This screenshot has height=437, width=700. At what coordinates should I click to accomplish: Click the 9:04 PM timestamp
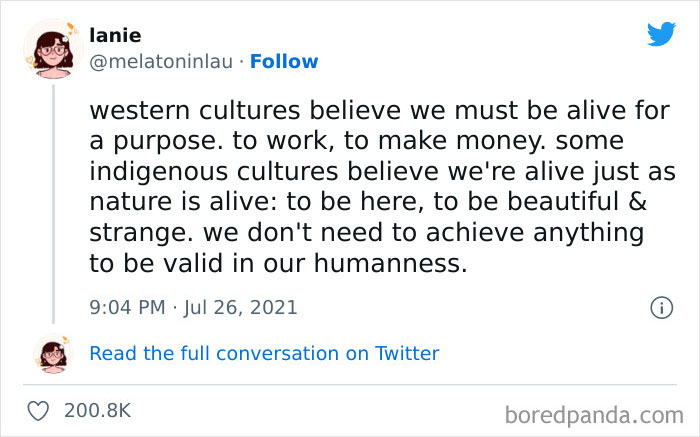point(128,307)
